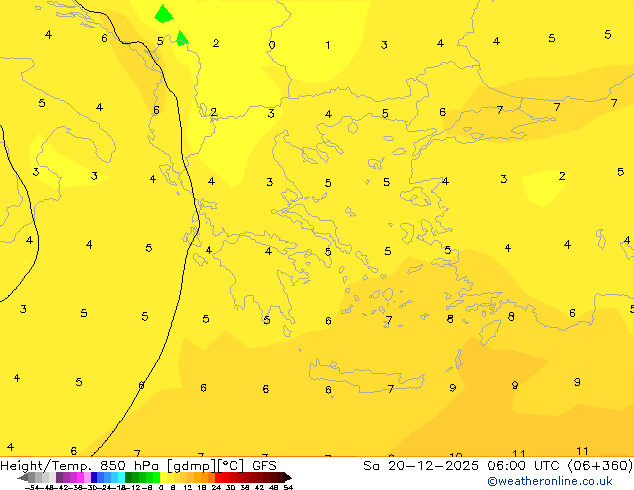Click the smaller green triangle patch on the map
The image size is (634, 490).
pos(182,38)
